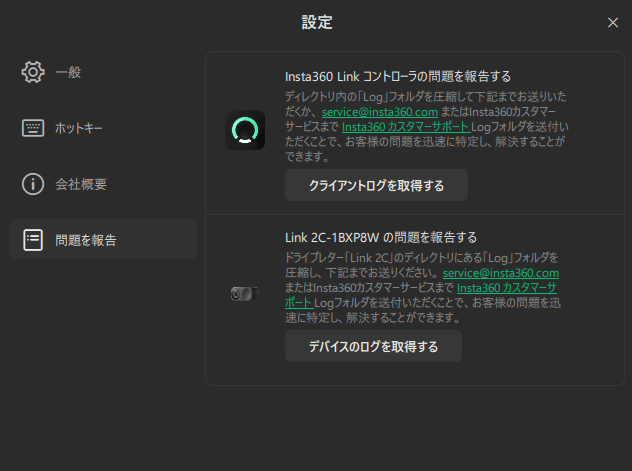
Task: Click the Insta360 Link コントローラの問題を報告する heading
Action: pos(398,76)
